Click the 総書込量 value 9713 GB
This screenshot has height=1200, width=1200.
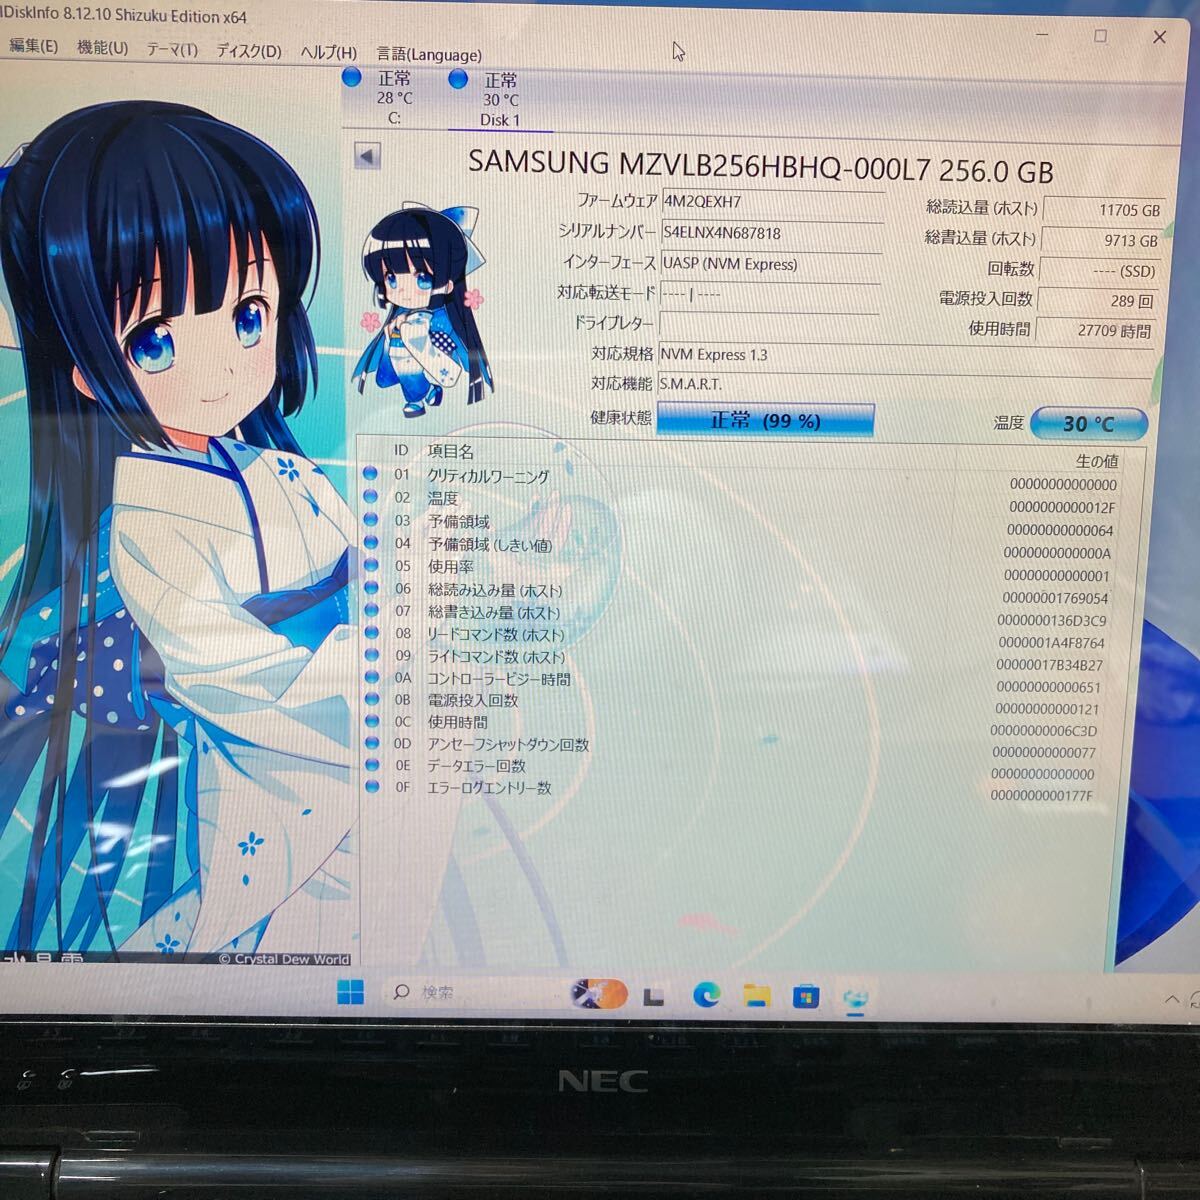click(x=1101, y=240)
